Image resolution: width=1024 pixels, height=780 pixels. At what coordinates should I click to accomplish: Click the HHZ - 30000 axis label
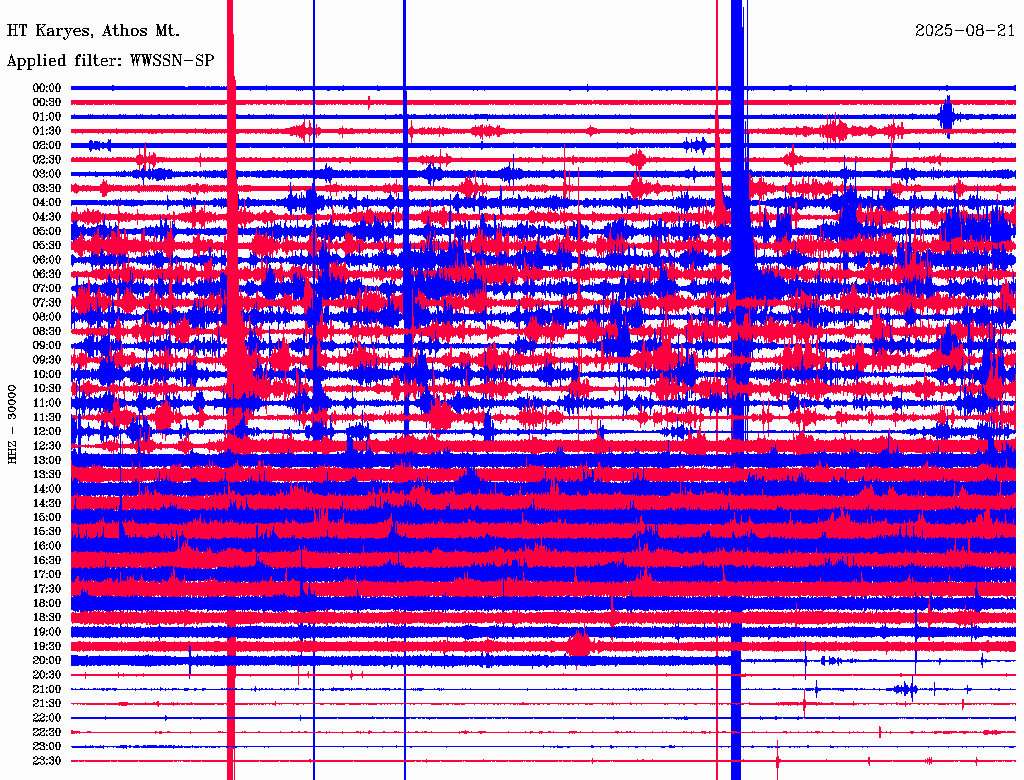(x=12, y=425)
